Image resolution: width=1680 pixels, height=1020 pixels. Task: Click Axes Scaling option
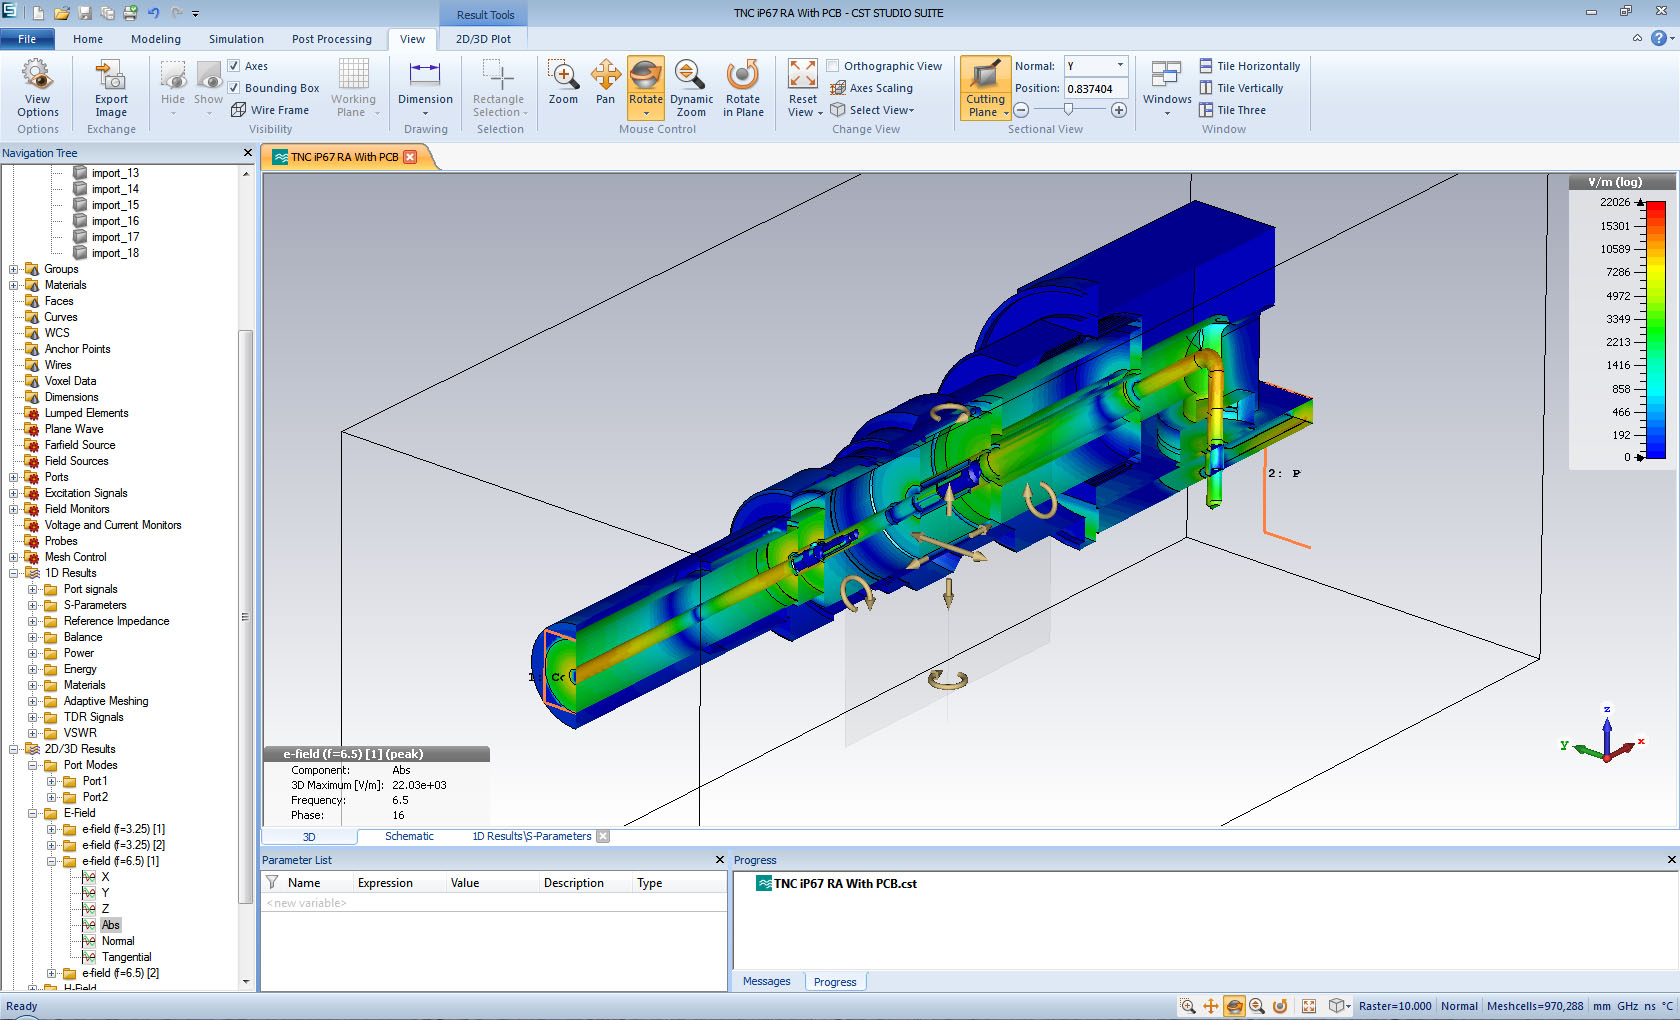[x=880, y=88]
